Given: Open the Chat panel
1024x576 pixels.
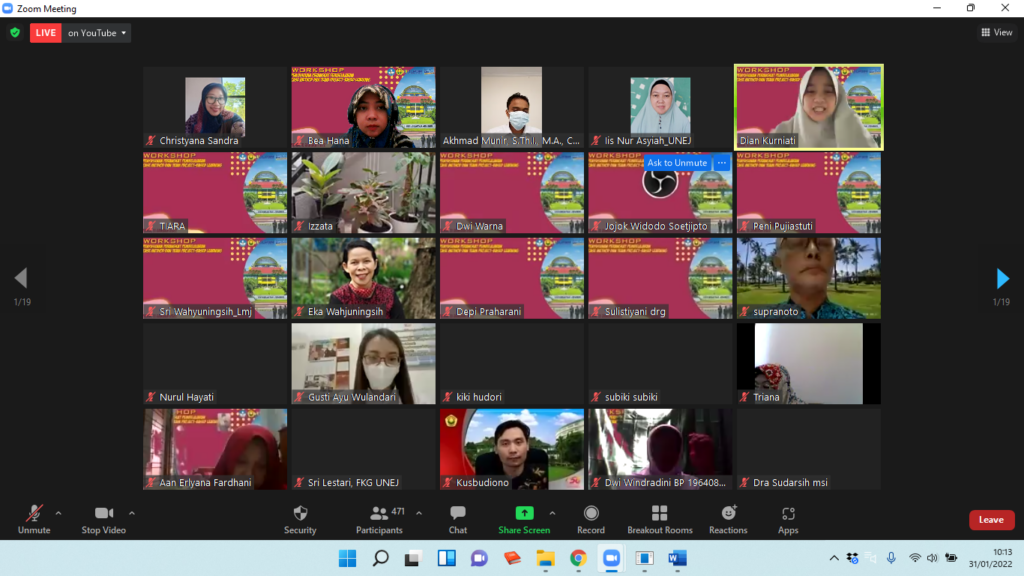Looking at the screenshot, I should [457, 518].
